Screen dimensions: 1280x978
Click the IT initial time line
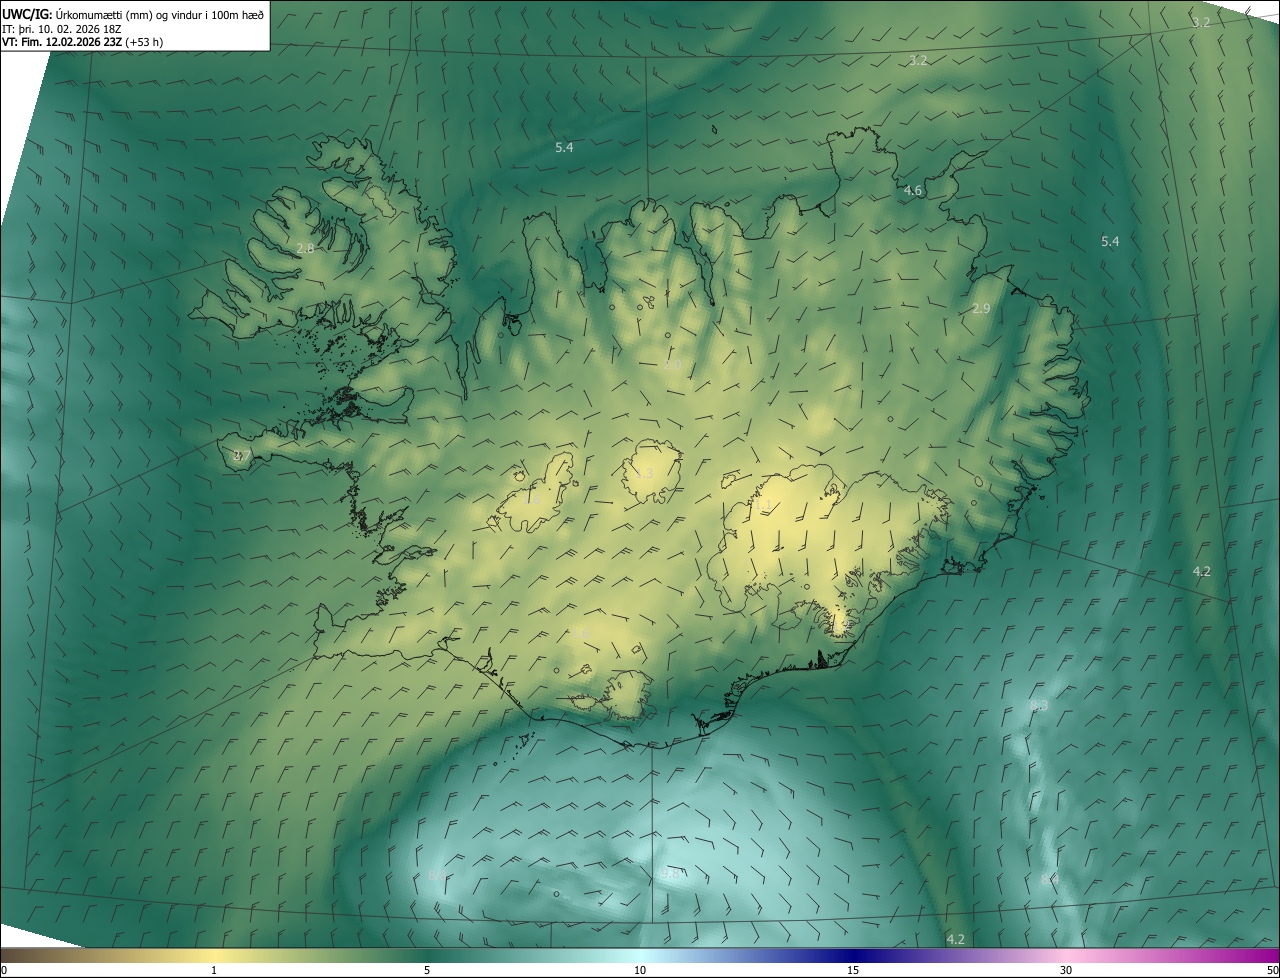58,29
